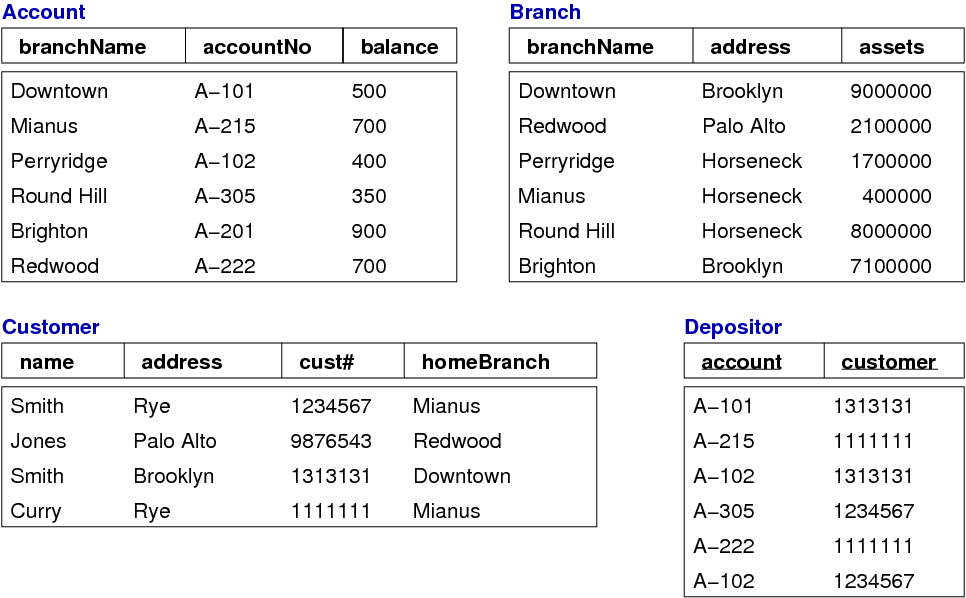Image resolution: width=966 pixels, height=598 pixels.
Task: Click the Branch address column header
Action: 750,47
